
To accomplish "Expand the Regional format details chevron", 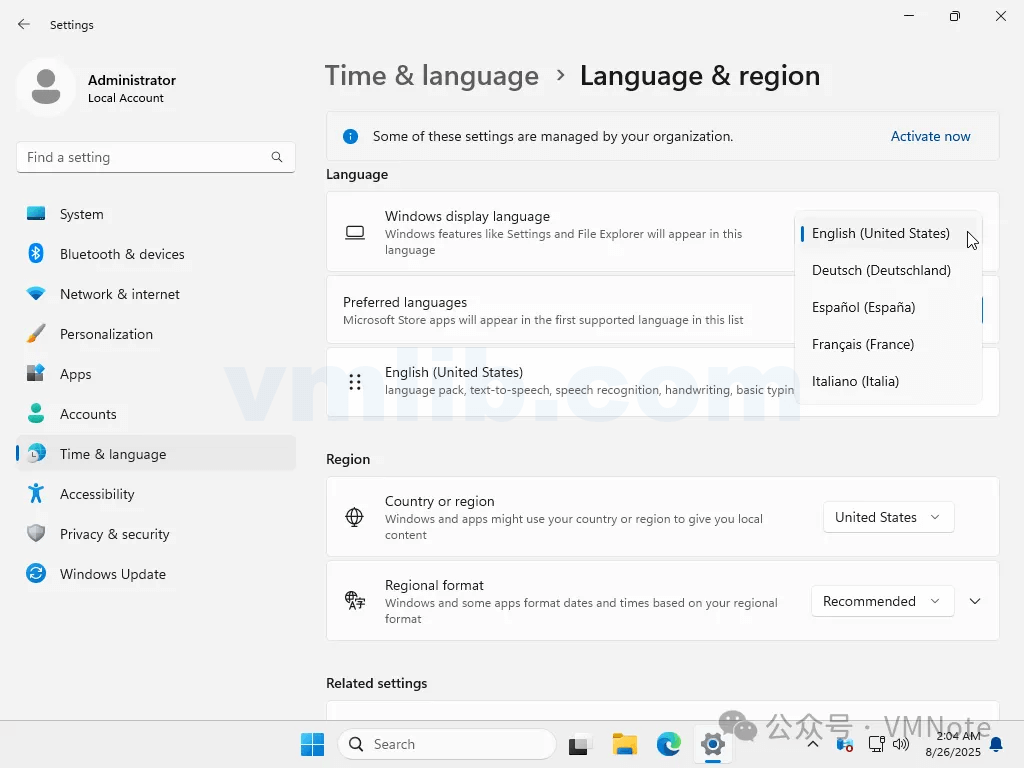I will point(975,601).
